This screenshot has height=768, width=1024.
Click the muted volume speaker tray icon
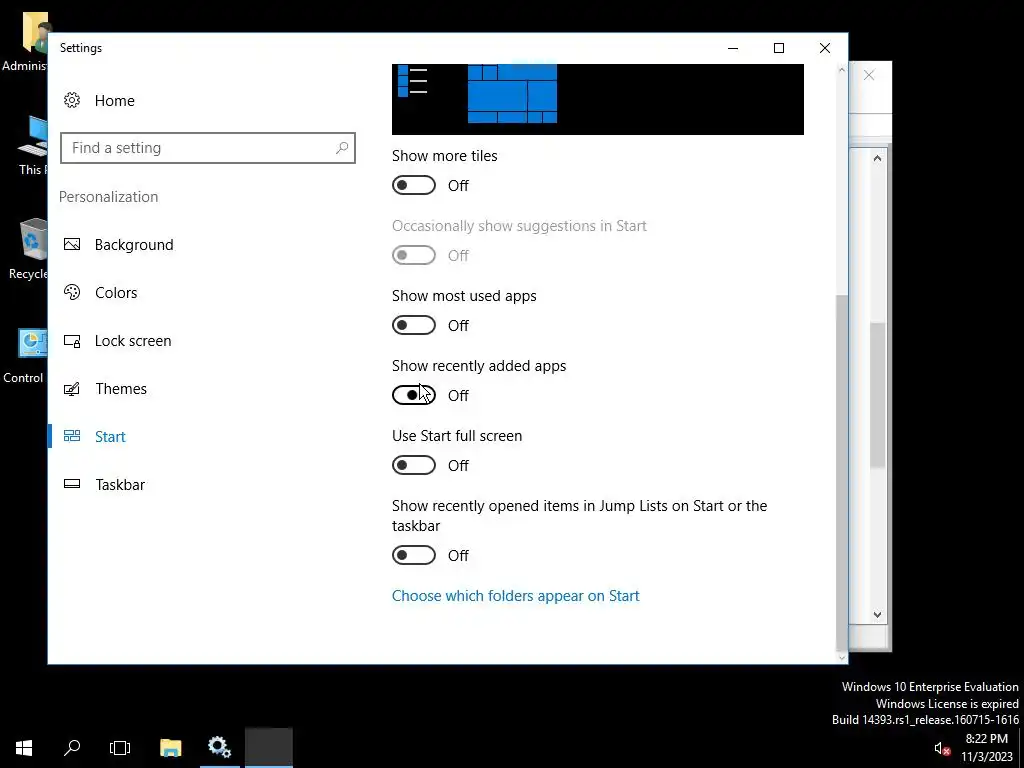tap(942, 748)
